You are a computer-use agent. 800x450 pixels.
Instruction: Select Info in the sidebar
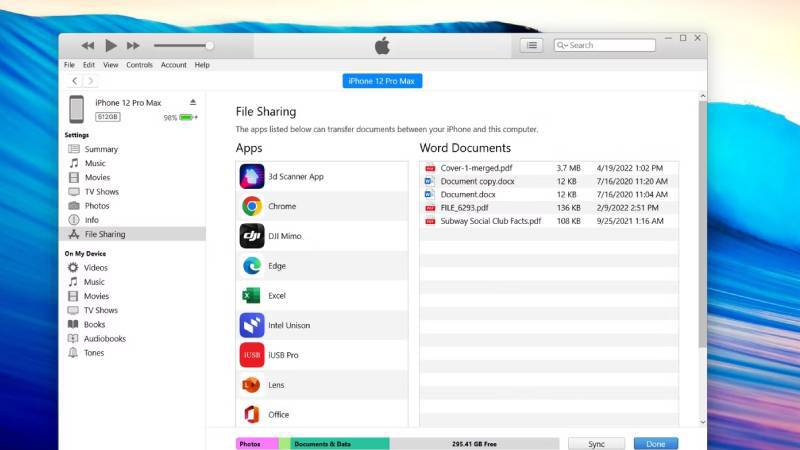click(92, 220)
